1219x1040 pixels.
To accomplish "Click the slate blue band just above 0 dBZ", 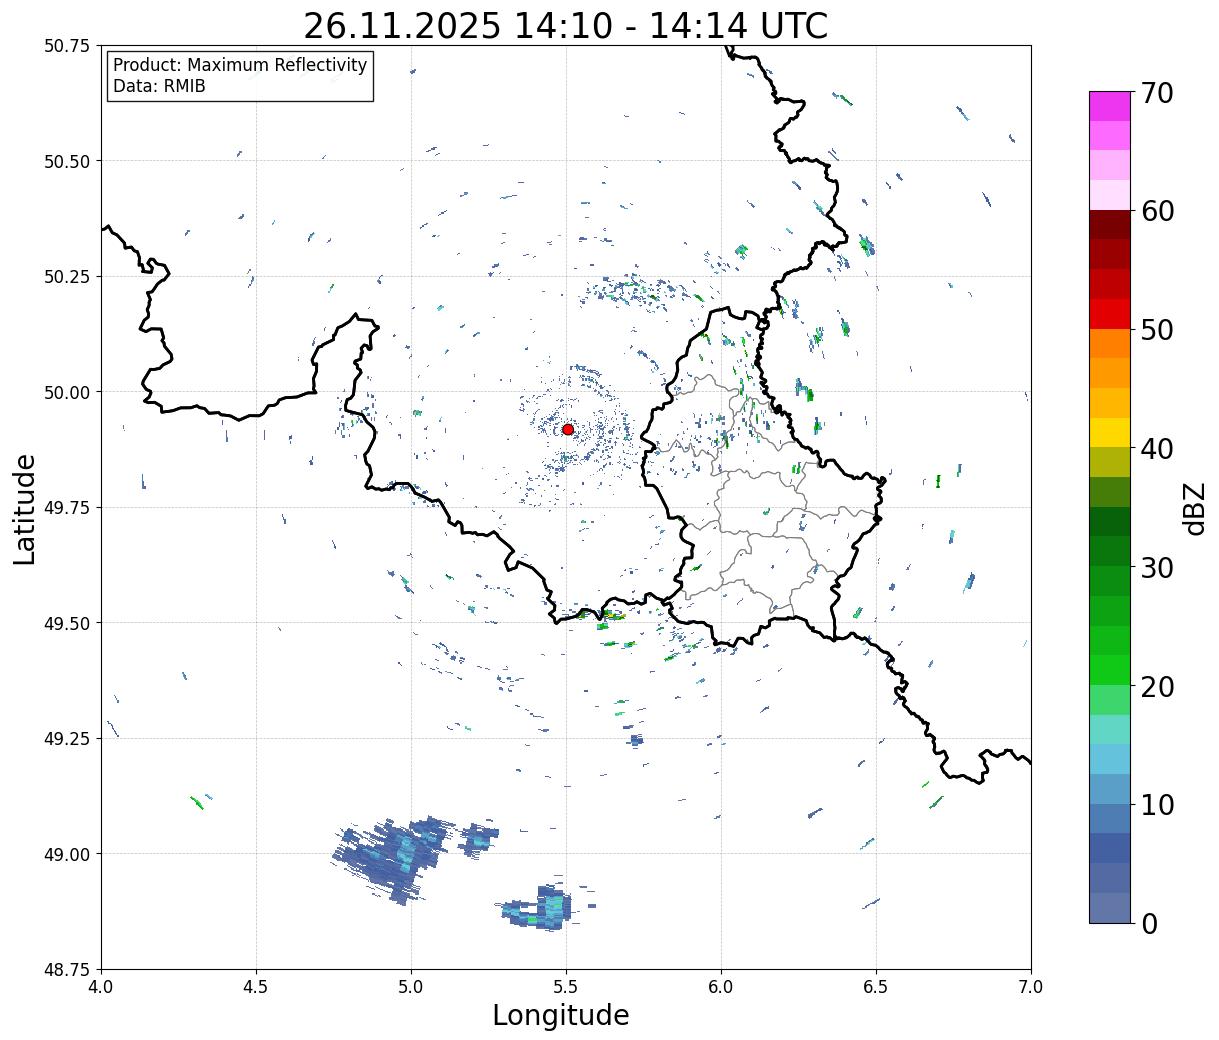I will pos(1110,907).
